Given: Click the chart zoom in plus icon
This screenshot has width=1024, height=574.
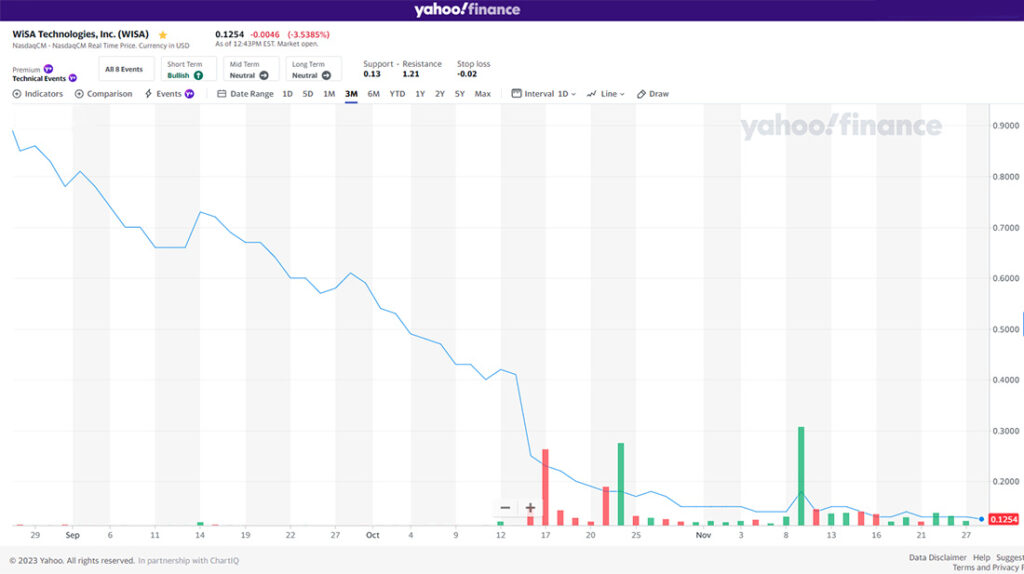Looking at the screenshot, I should click(530, 507).
